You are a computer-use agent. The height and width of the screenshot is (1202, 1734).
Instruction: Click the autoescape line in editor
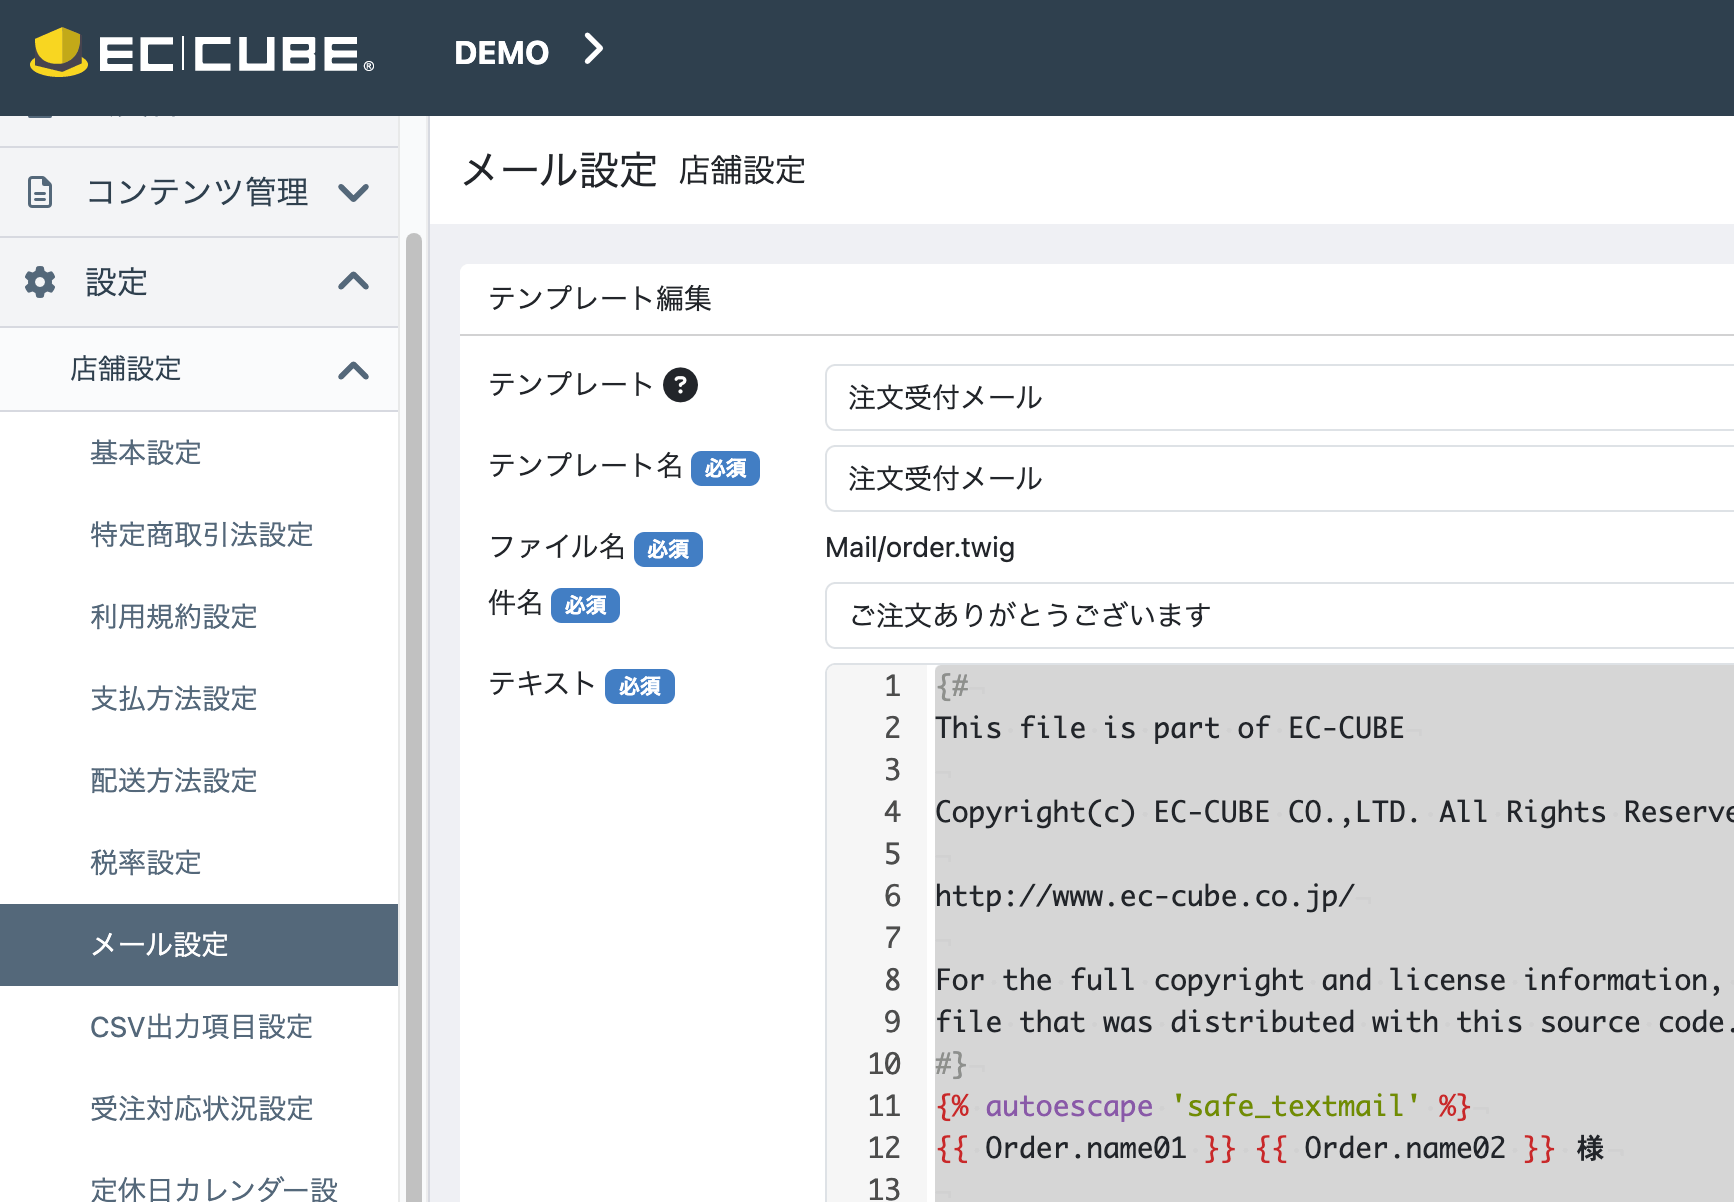click(1203, 1106)
